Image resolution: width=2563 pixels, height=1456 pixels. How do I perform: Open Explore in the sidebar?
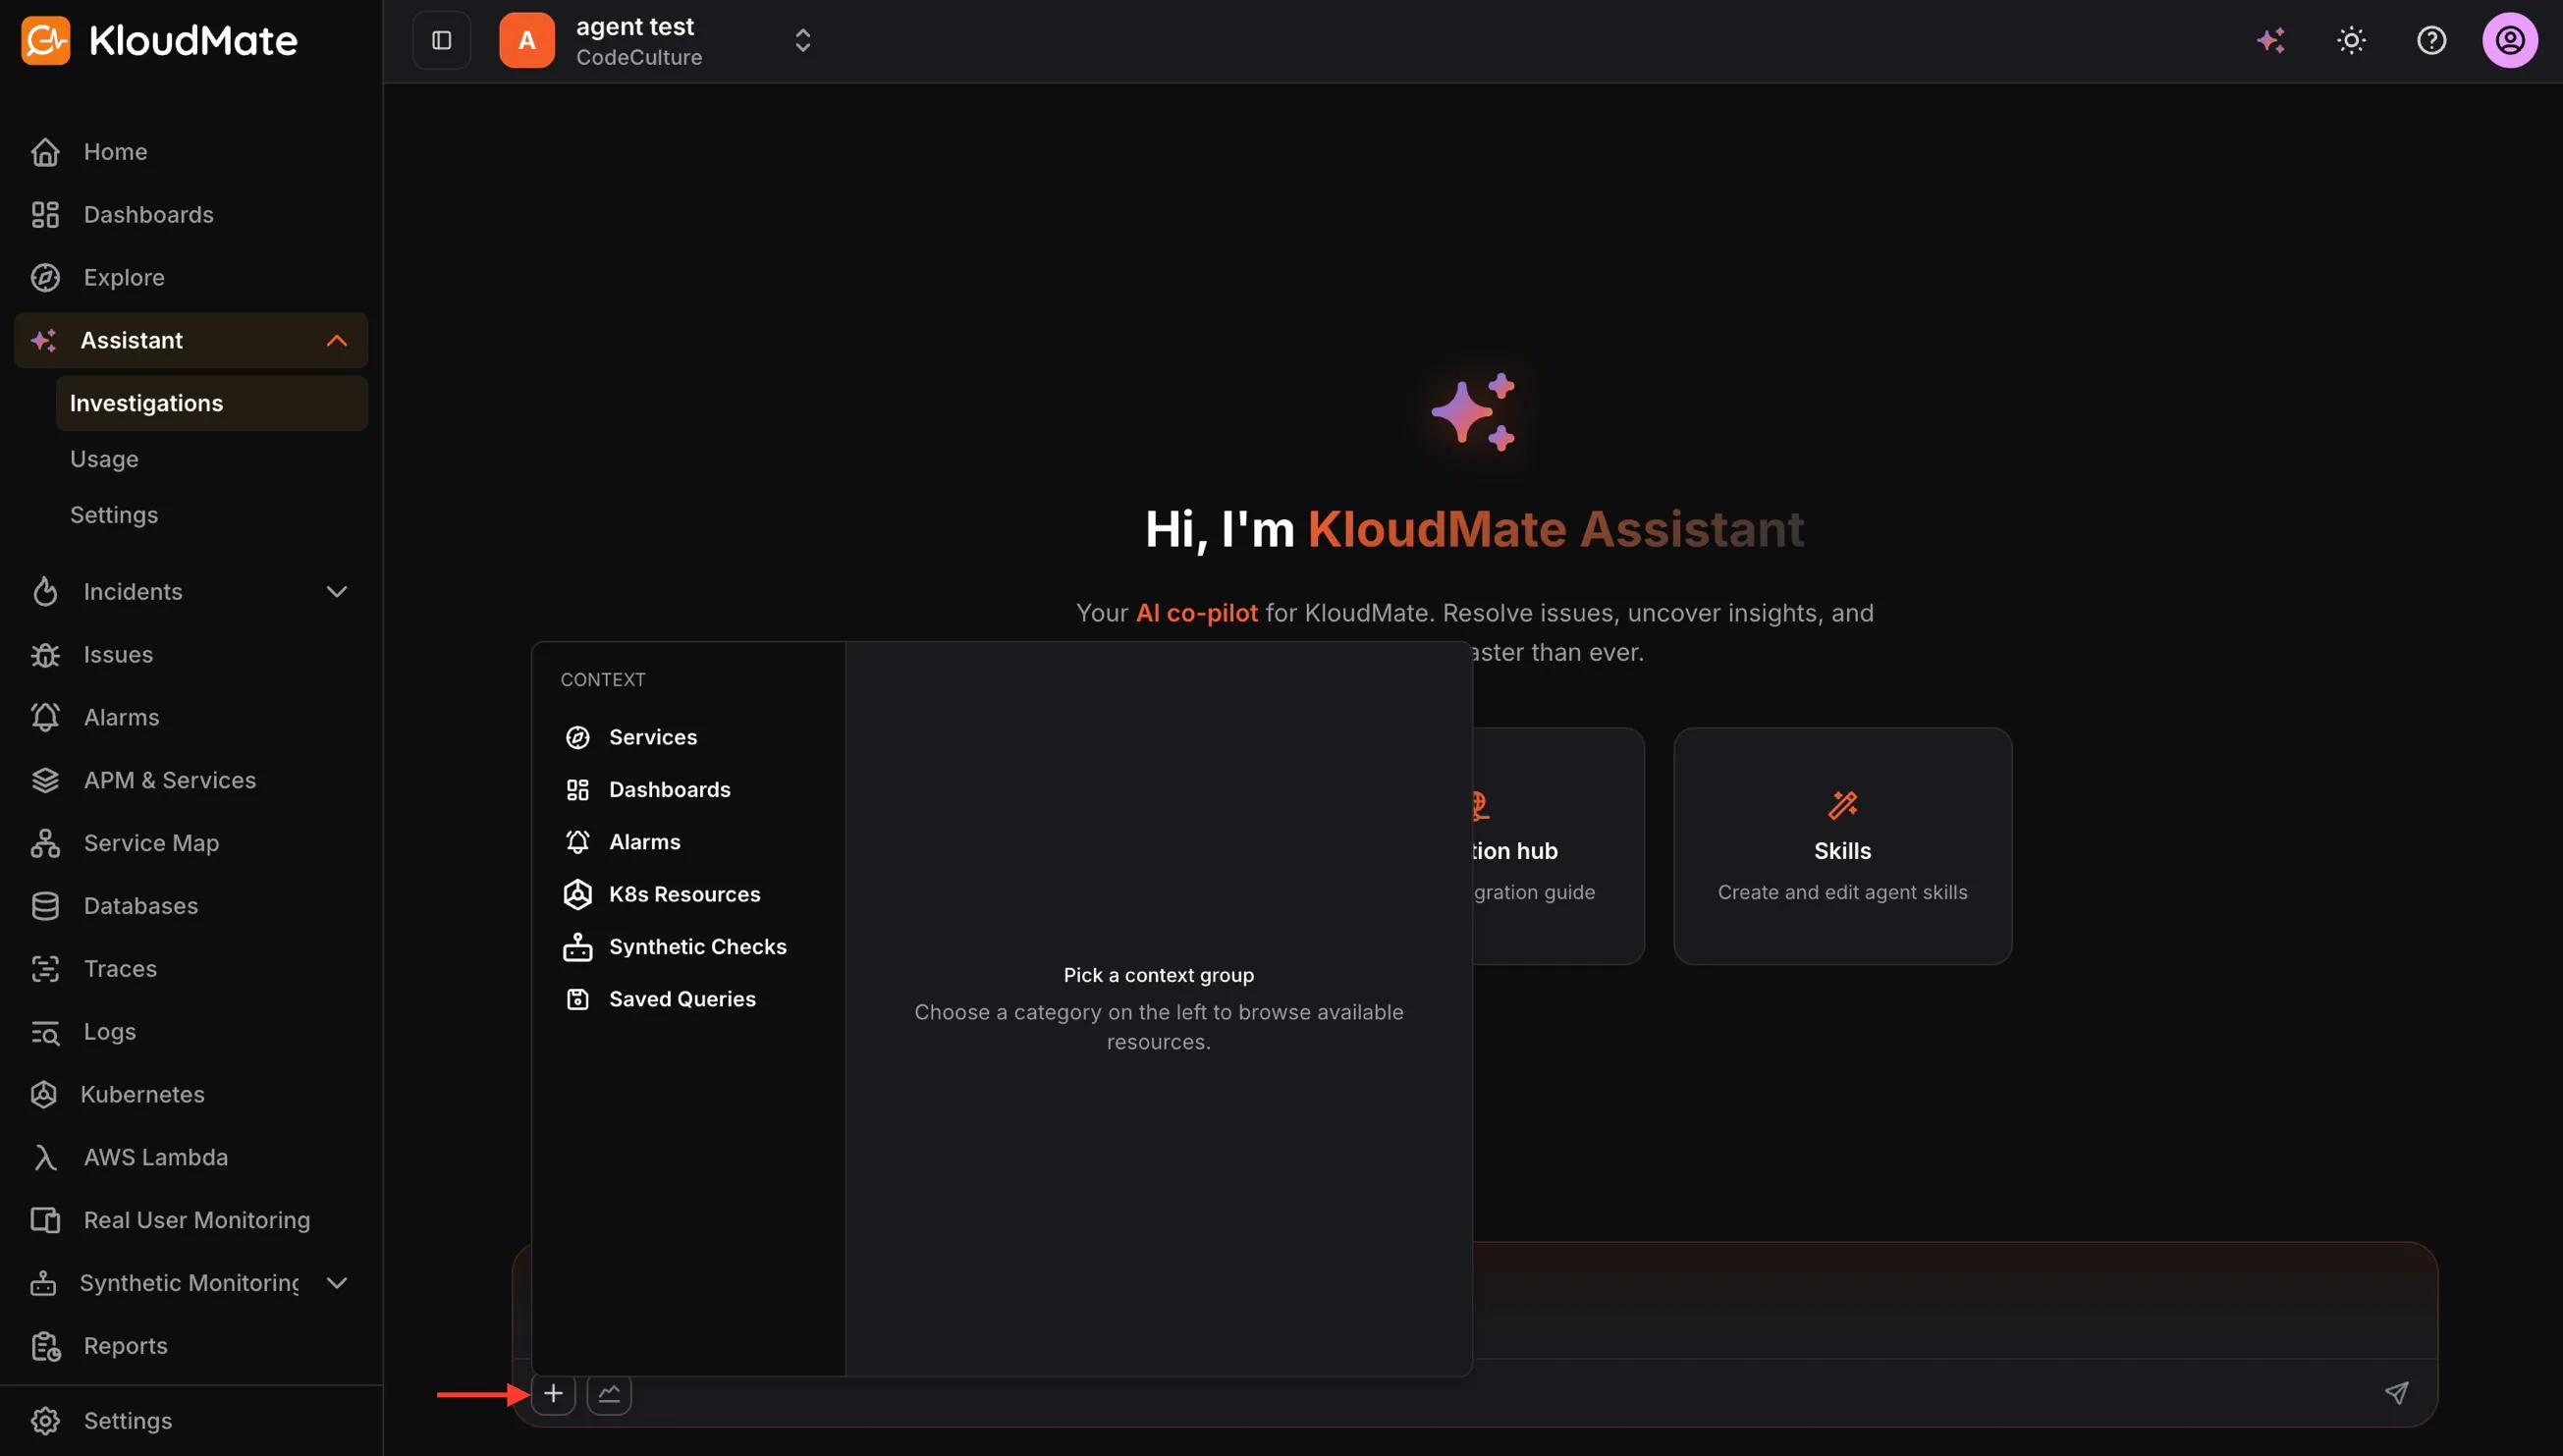[x=191, y=277]
